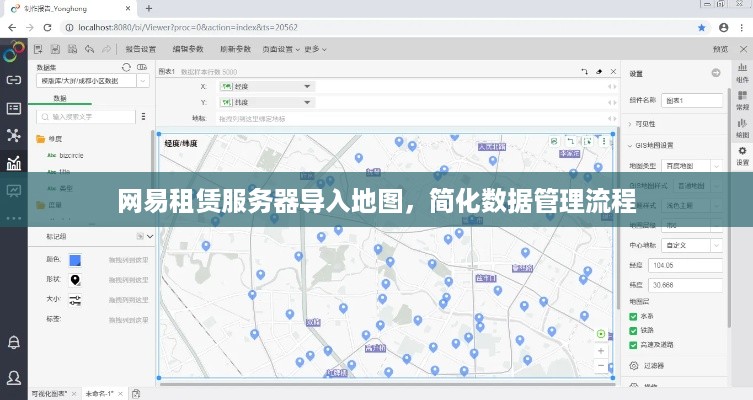Screen dimensions: 753x400
Task: Open 编辑参数 in the toolbar
Action: click(x=188, y=49)
